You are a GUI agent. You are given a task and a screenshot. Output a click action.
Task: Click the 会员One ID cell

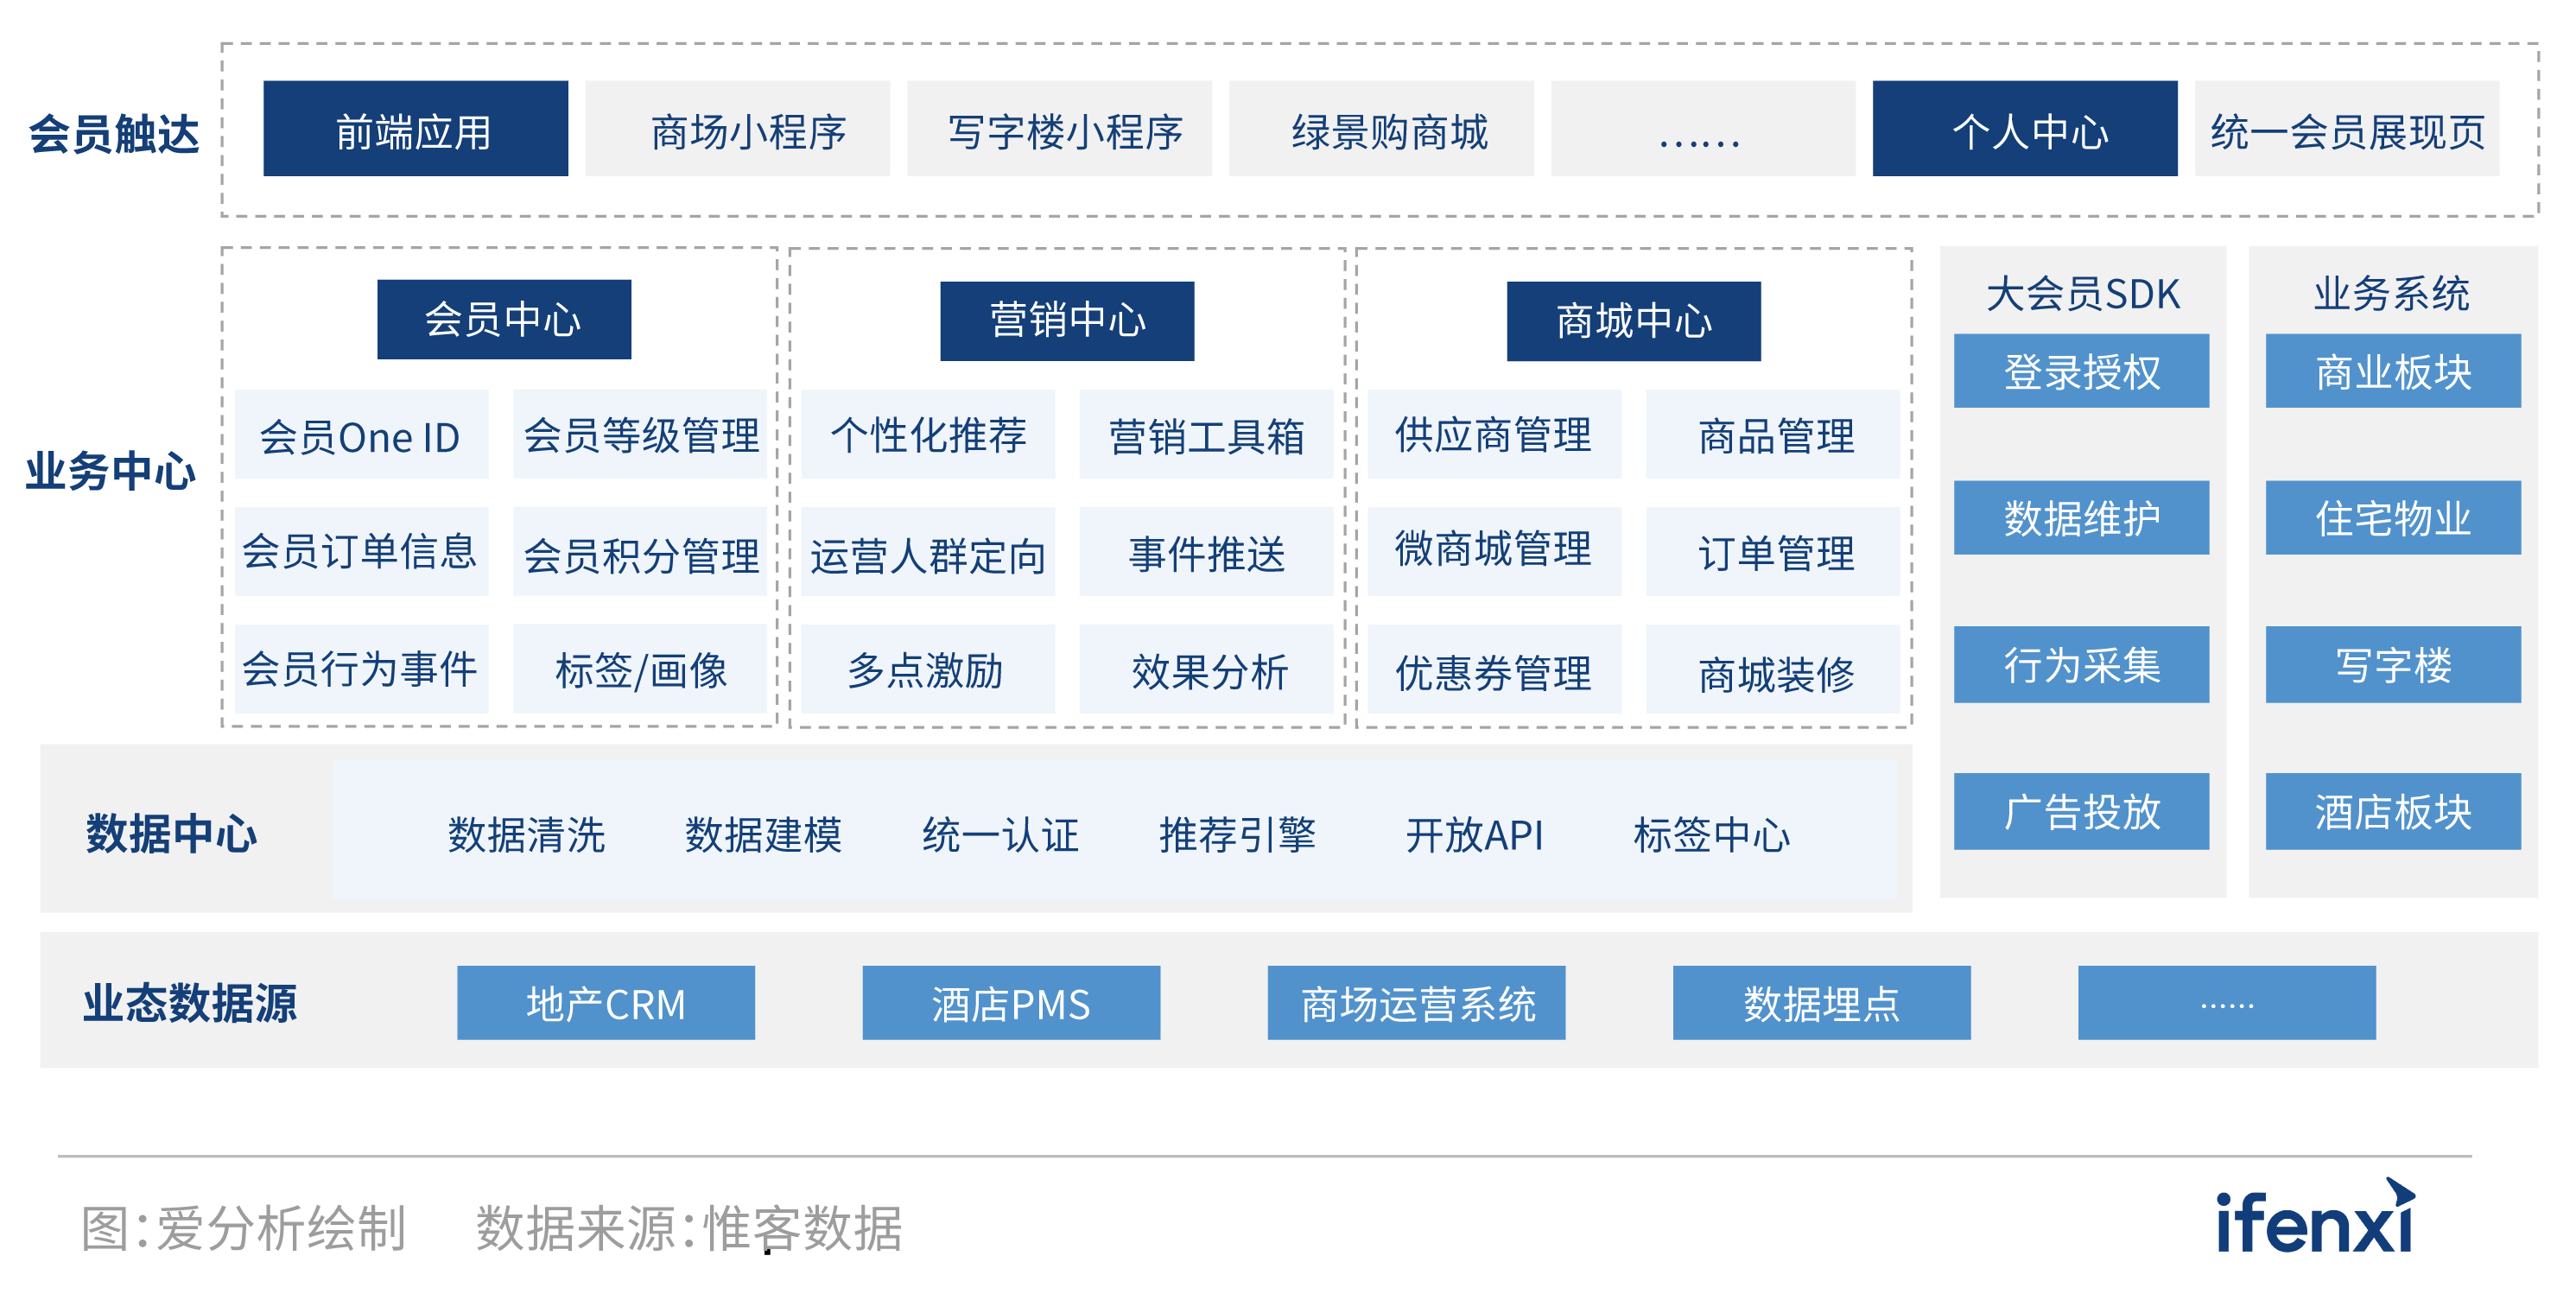[x=361, y=436]
